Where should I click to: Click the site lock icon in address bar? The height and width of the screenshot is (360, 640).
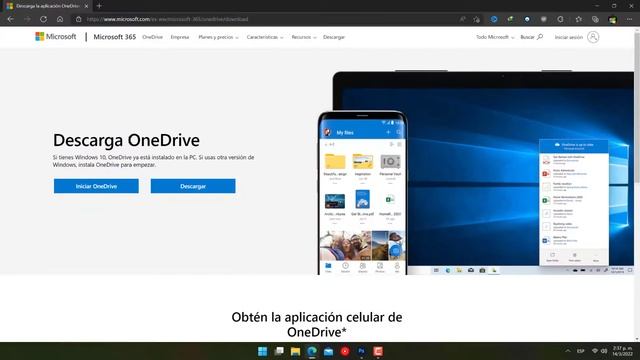tap(79, 19)
